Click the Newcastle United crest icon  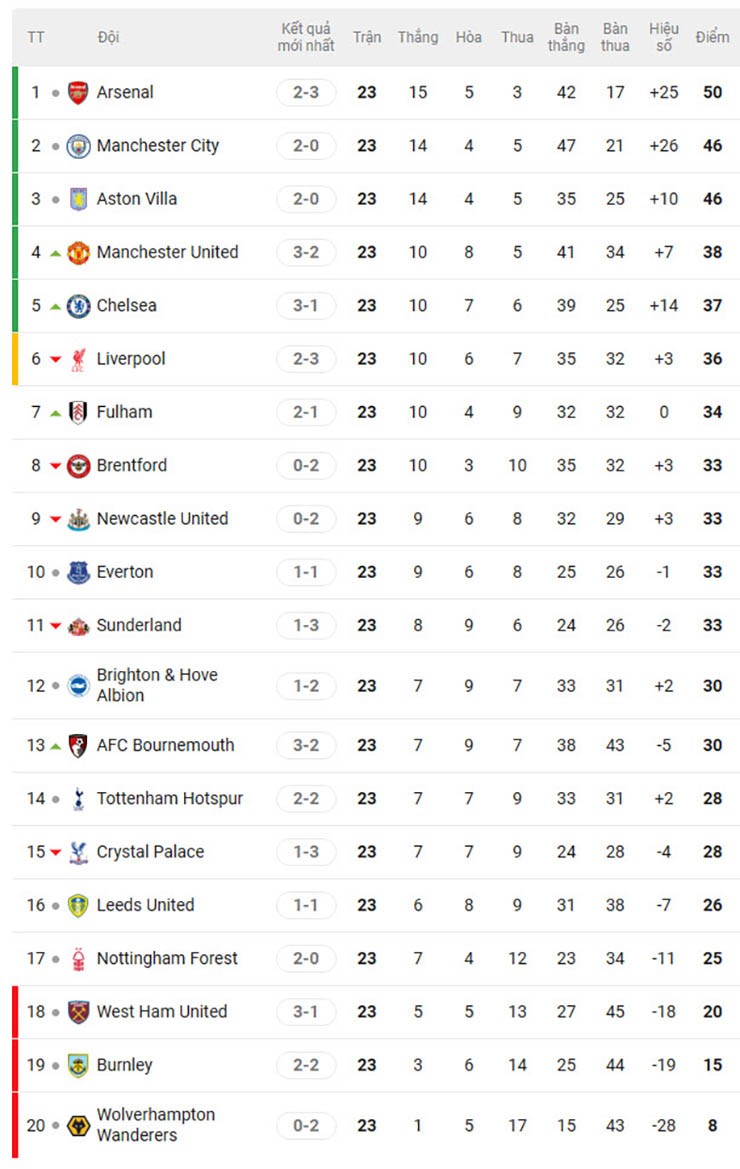click(x=78, y=519)
